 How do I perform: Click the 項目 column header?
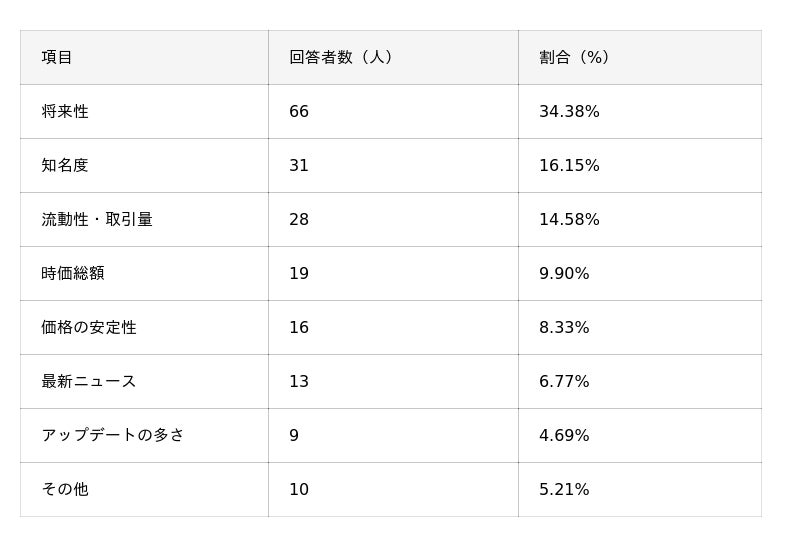point(57,58)
